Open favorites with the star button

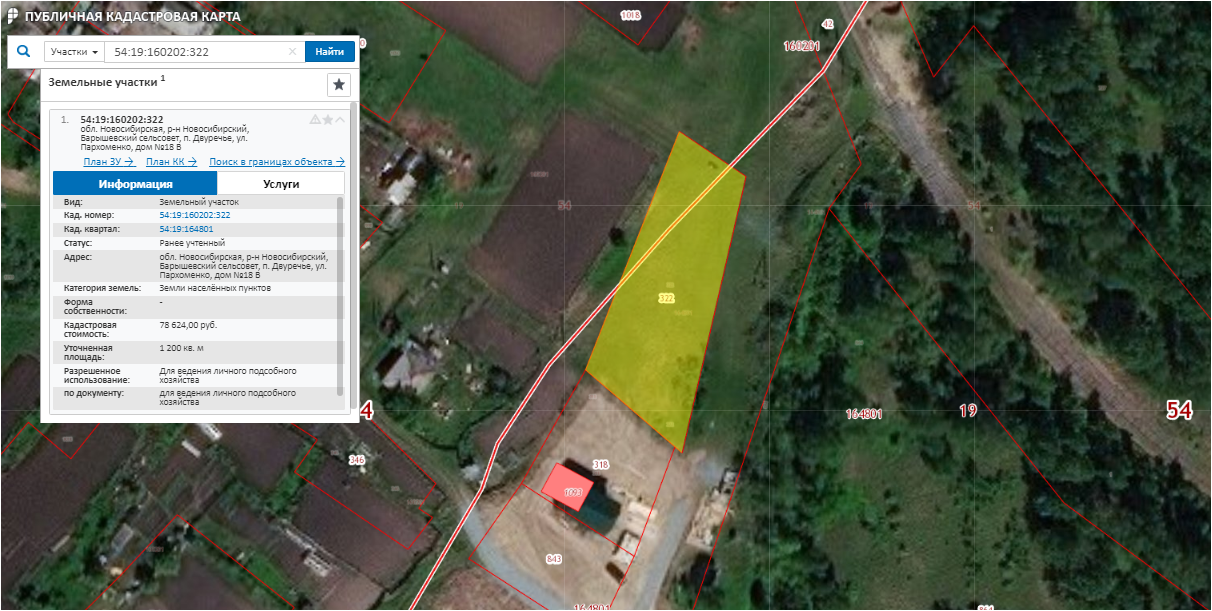tap(339, 85)
